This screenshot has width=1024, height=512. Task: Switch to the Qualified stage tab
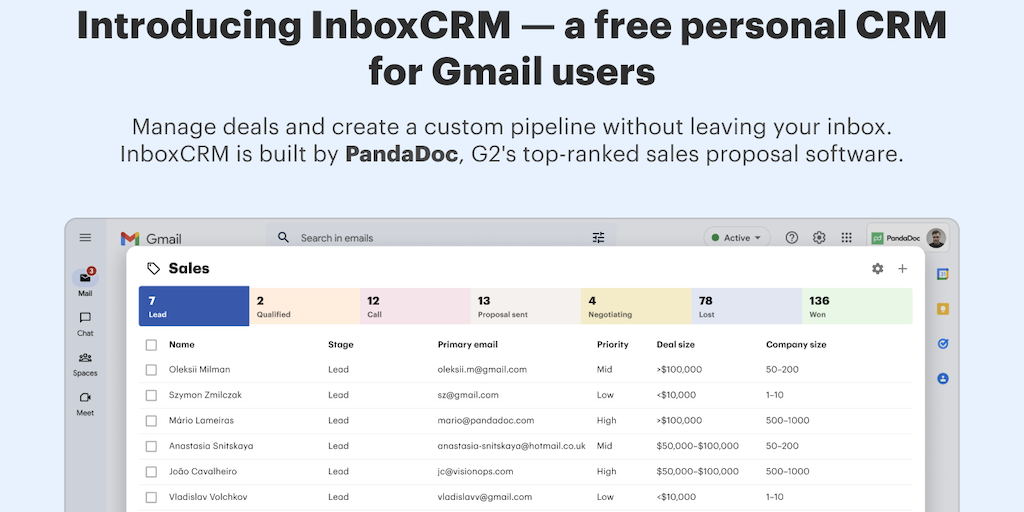[304, 306]
